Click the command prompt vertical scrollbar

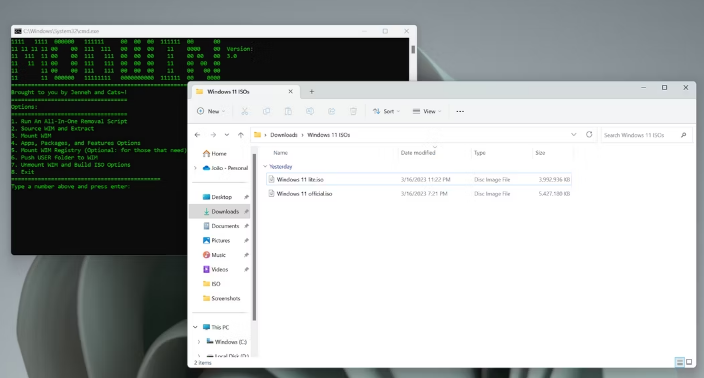413,59
